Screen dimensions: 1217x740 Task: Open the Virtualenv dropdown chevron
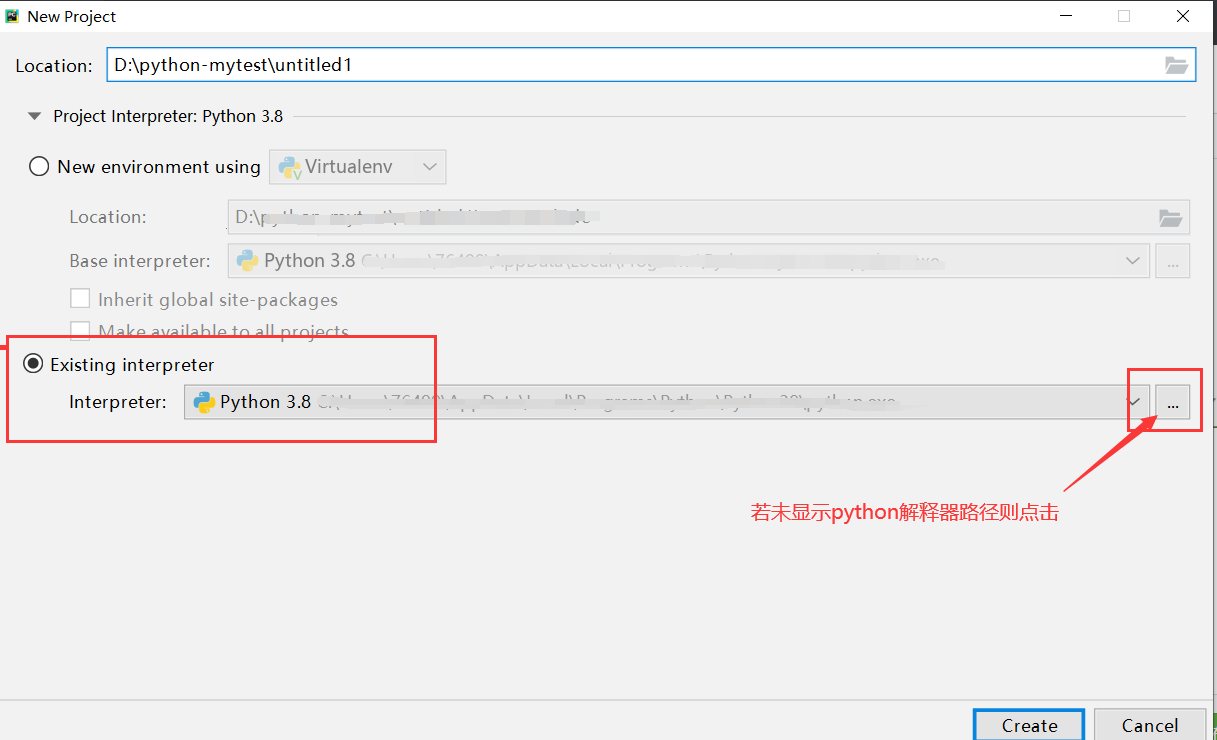pos(430,167)
